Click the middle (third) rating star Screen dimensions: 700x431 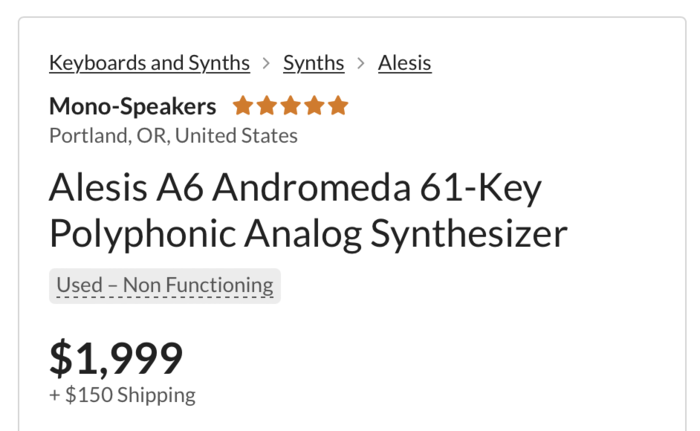pyautogui.click(x=290, y=106)
